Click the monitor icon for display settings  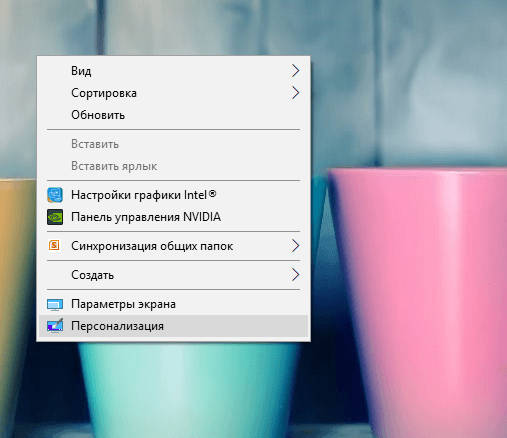coord(55,304)
